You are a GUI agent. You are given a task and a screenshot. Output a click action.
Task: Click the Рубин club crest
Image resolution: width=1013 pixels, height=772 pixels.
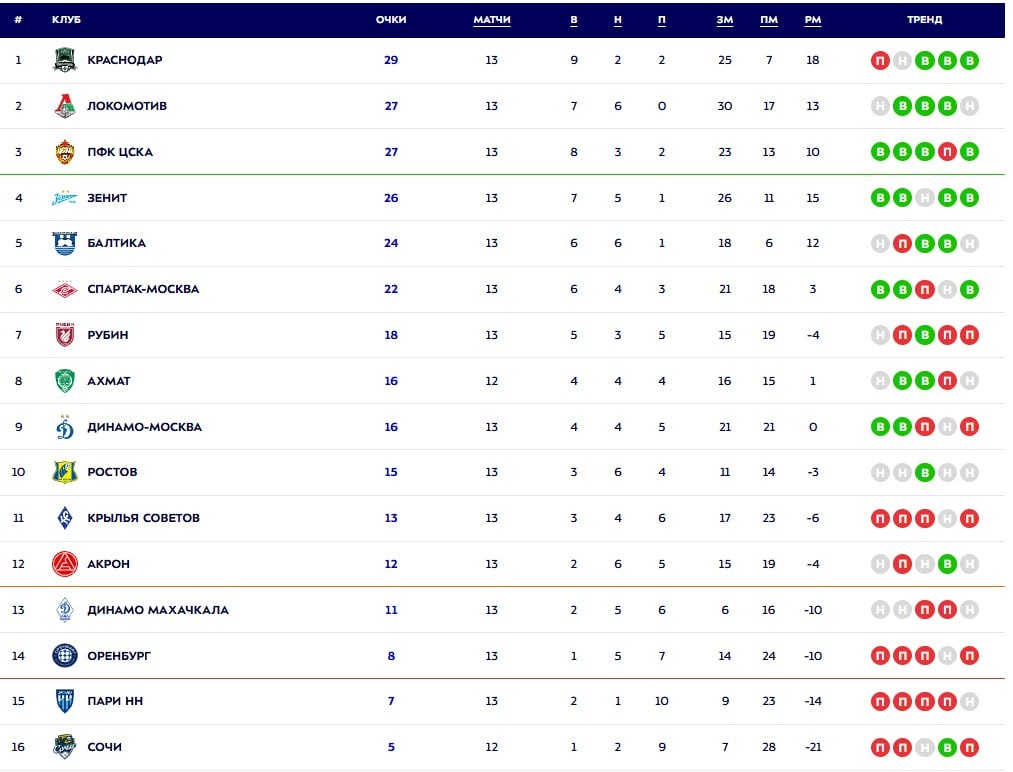click(x=64, y=335)
